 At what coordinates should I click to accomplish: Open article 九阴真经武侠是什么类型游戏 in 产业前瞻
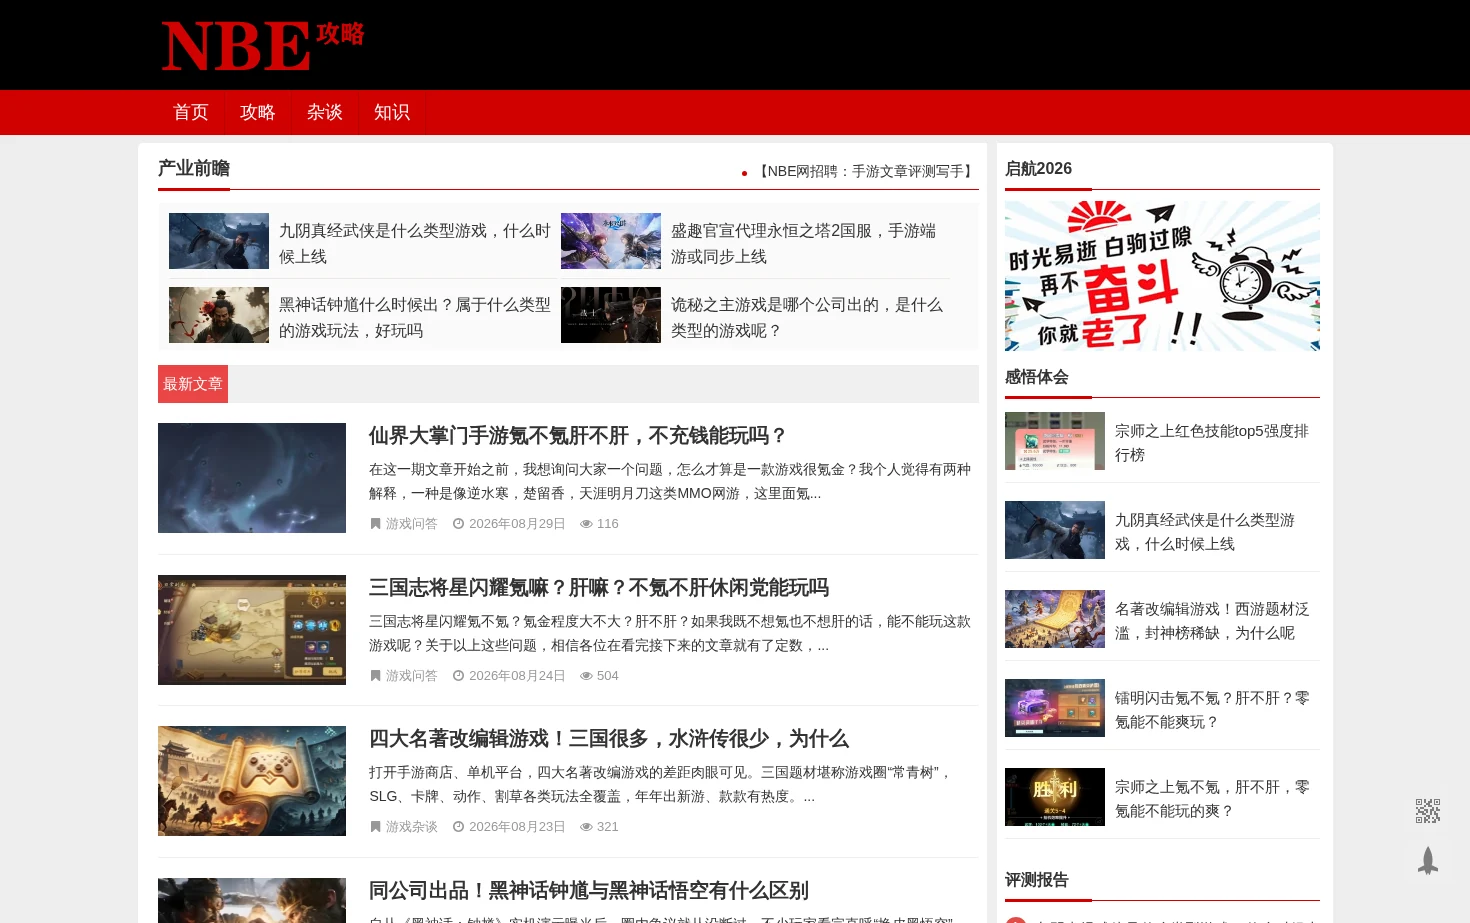coord(415,243)
